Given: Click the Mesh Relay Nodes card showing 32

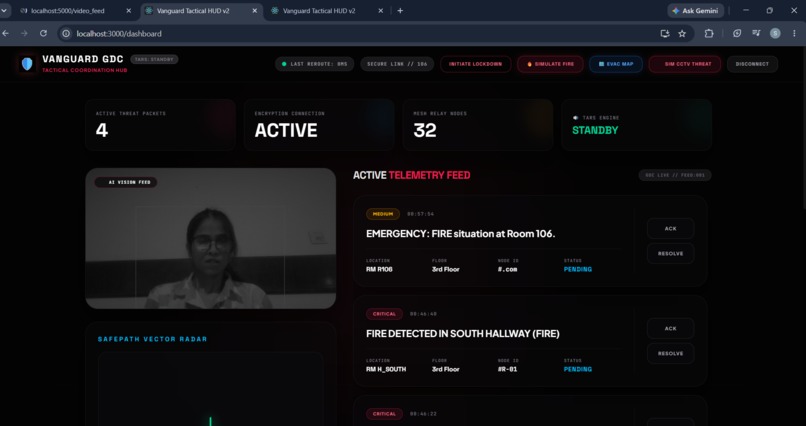Looking at the screenshot, I should click(x=478, y=124).
